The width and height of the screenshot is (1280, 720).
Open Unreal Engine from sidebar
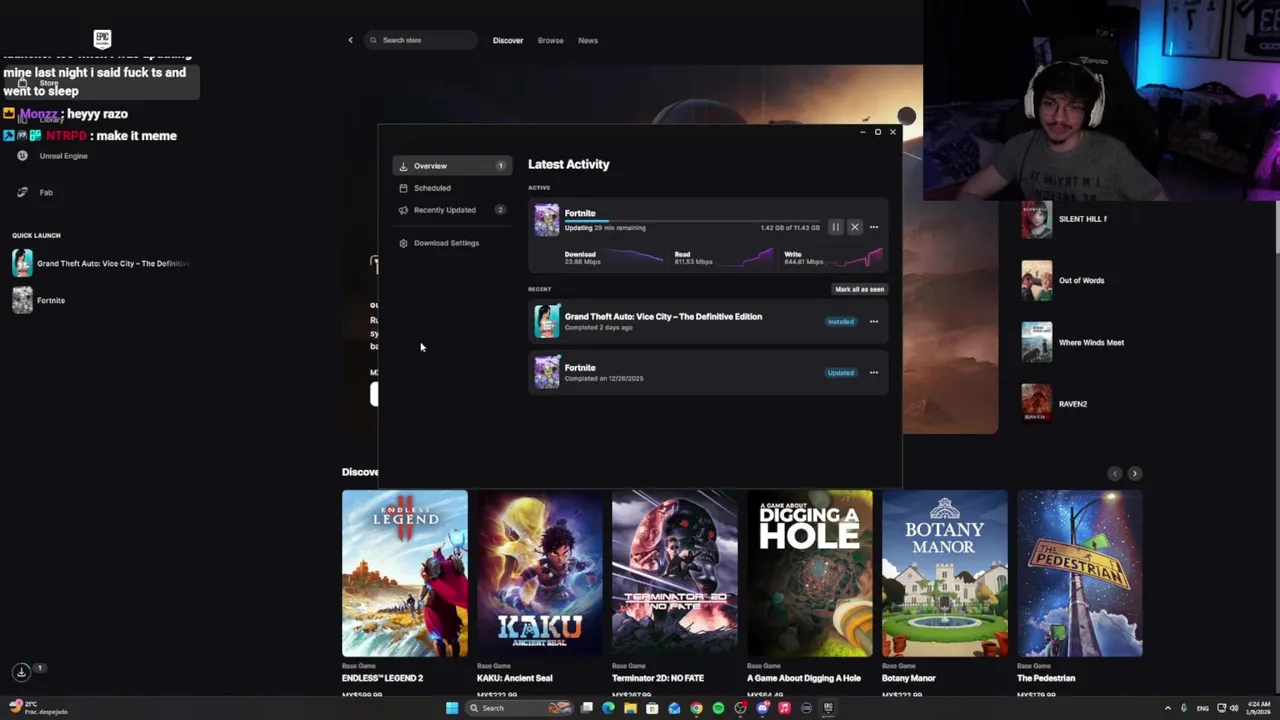(64, 156)
